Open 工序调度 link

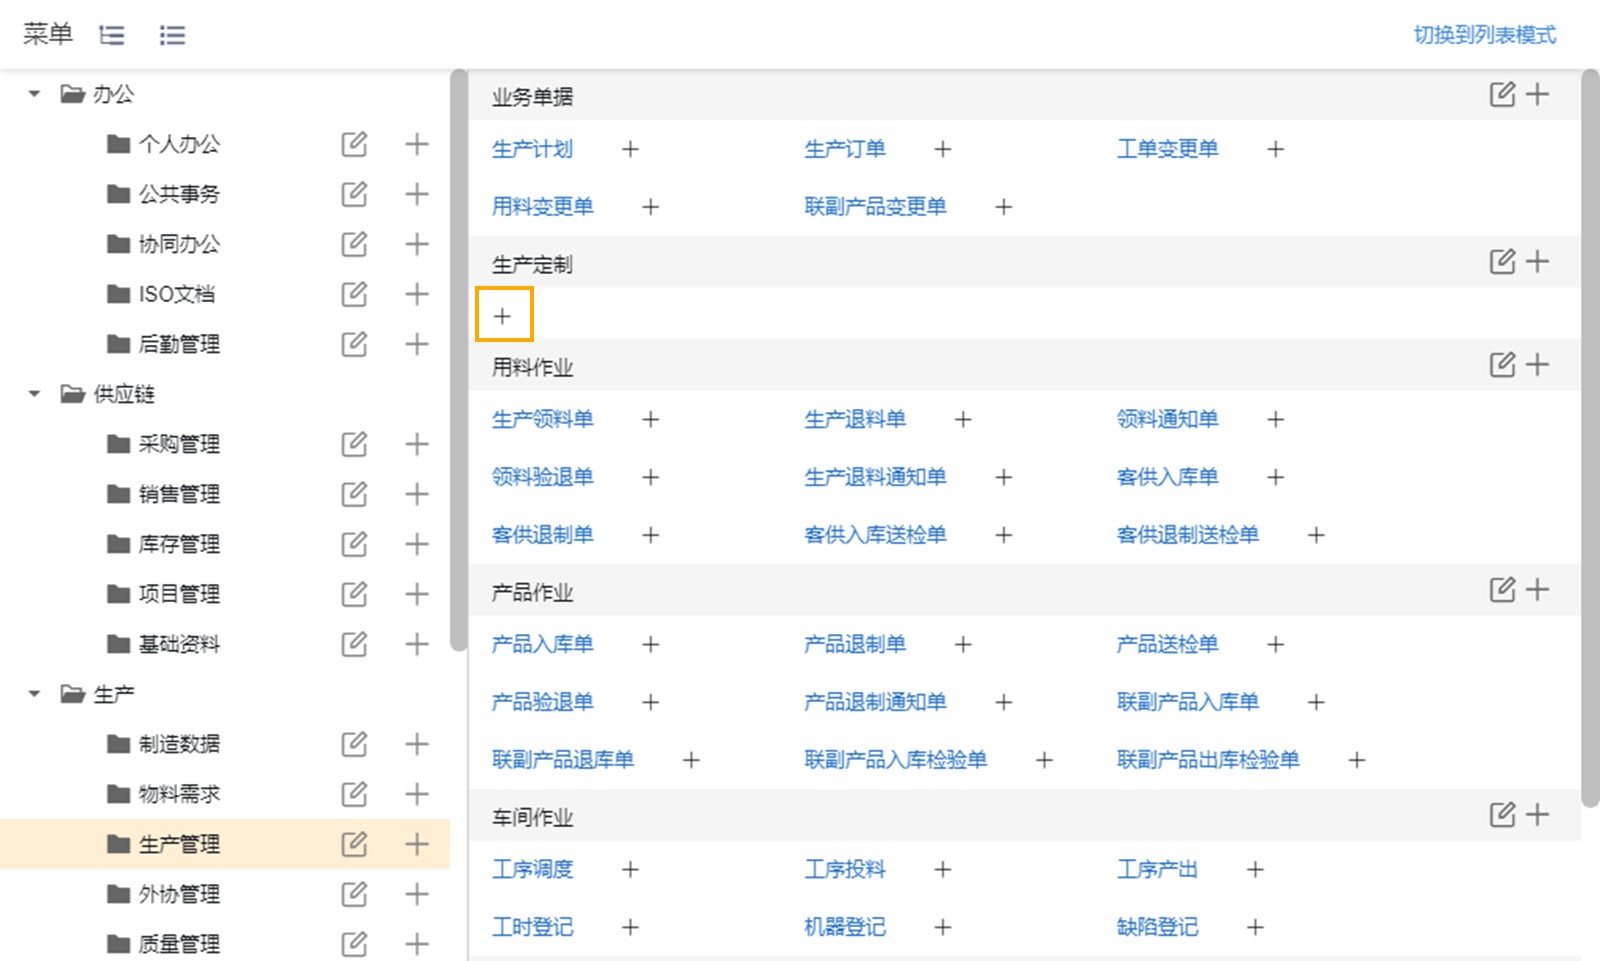pyautogui.click(x=533, y=869)
